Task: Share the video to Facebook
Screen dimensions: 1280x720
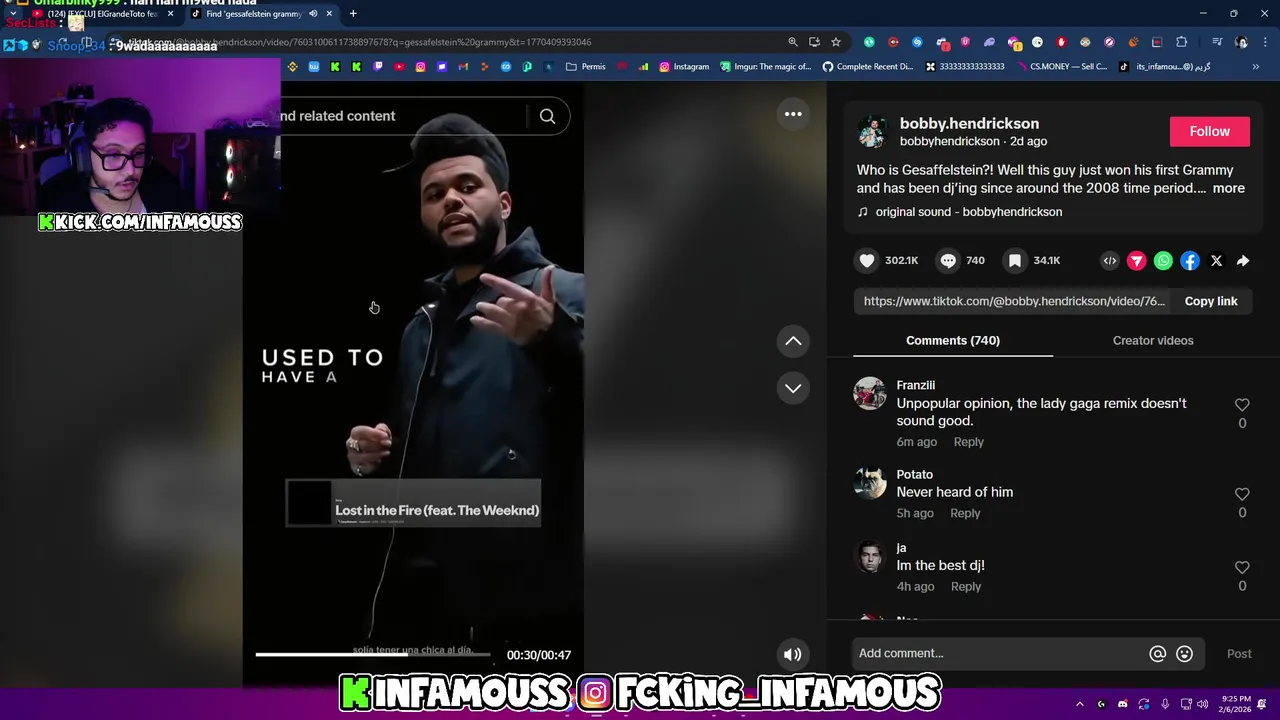Action: pyautogui.click(x=1190, y=261)
